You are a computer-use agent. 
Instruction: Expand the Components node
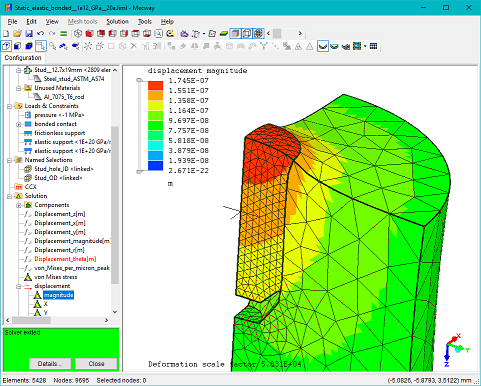(19, 205)
